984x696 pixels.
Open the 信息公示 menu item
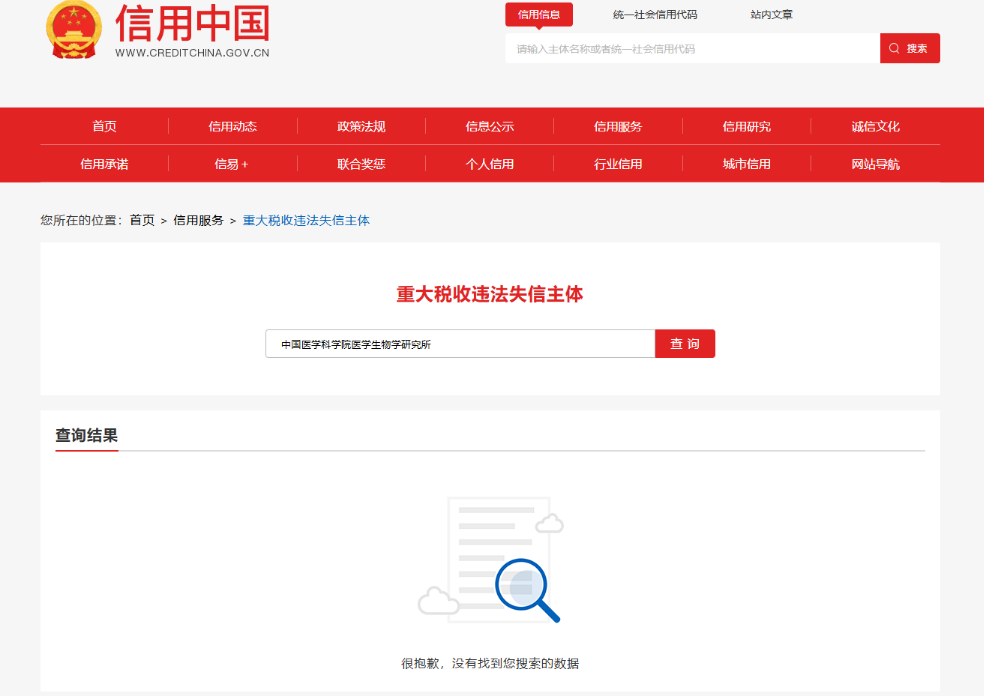pos(489,126)
